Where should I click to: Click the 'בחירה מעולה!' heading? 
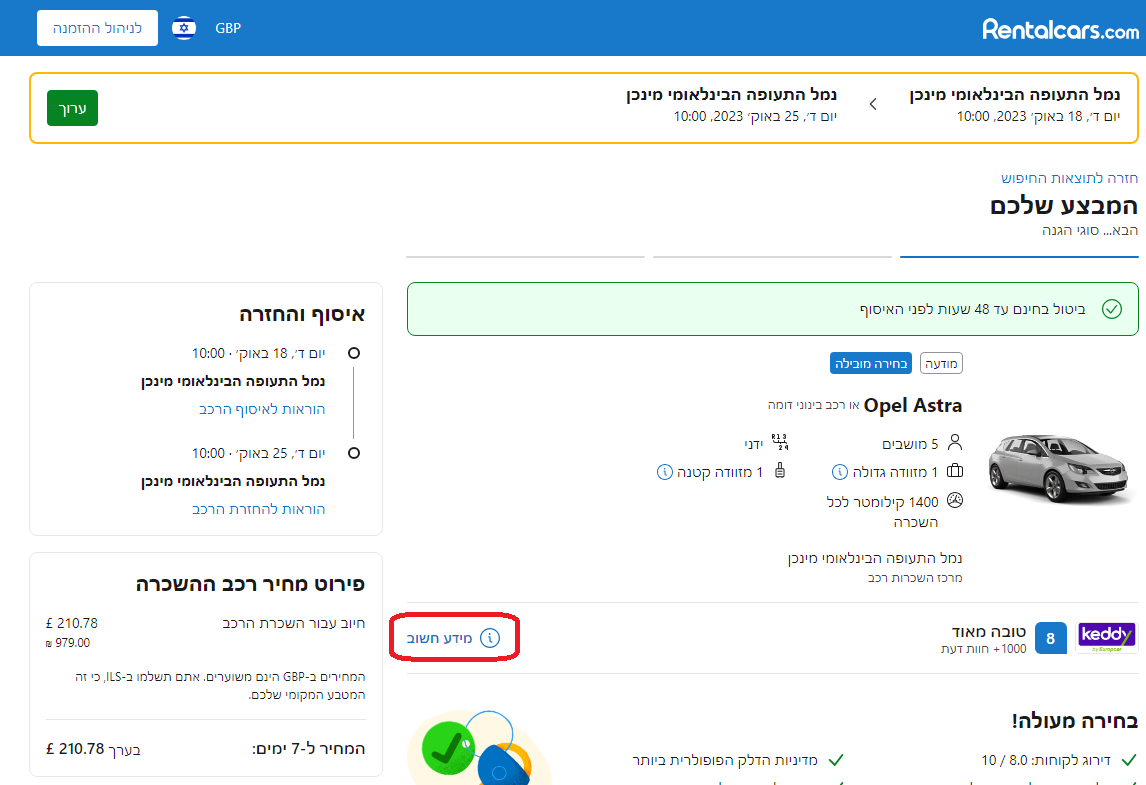[1075, 721]
